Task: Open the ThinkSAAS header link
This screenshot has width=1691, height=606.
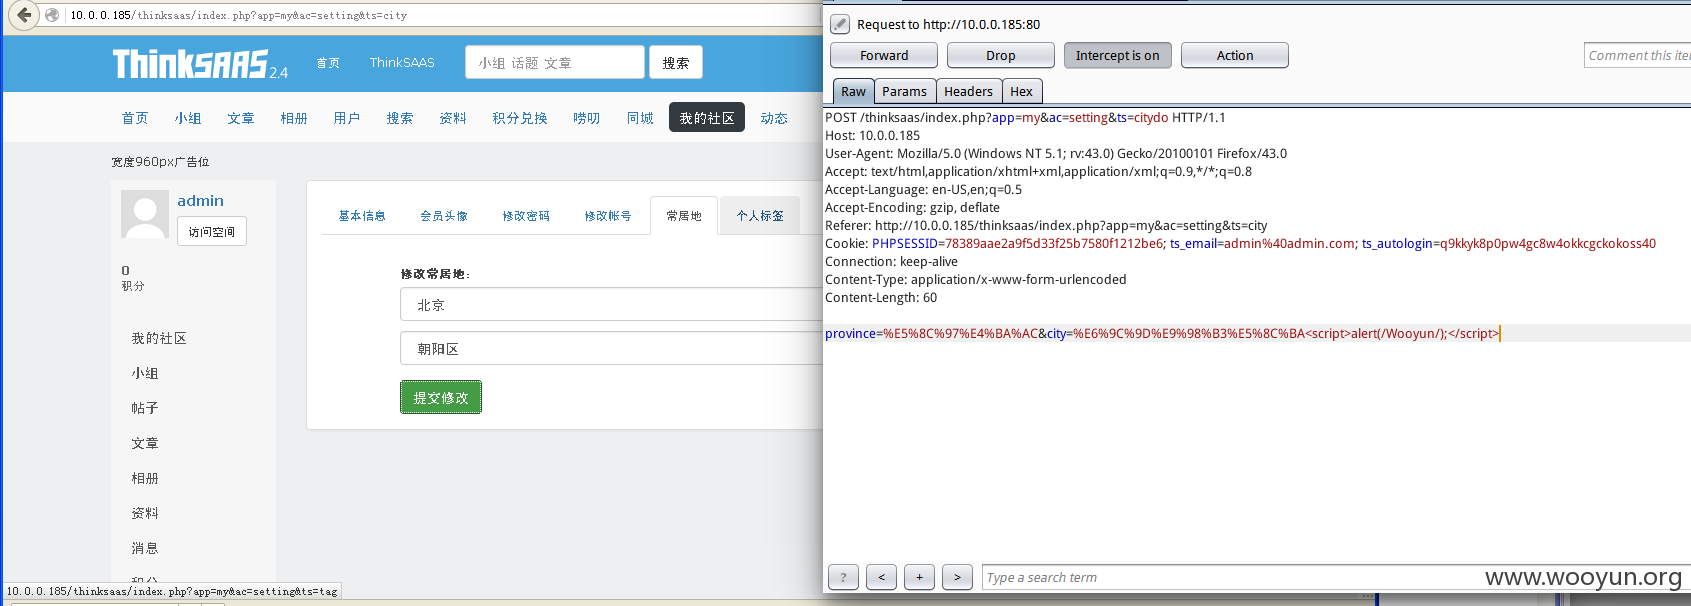Action: [402, 62]
